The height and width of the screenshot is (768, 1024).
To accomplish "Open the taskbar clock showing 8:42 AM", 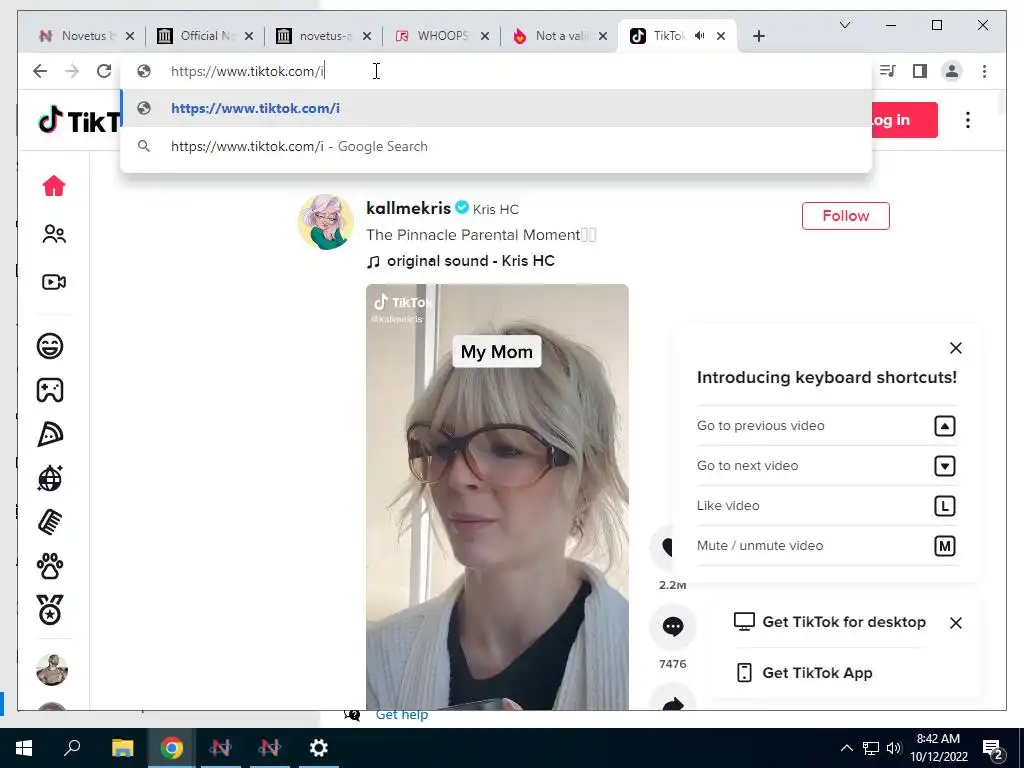I will pyautogui.click(x=939, y=748).
